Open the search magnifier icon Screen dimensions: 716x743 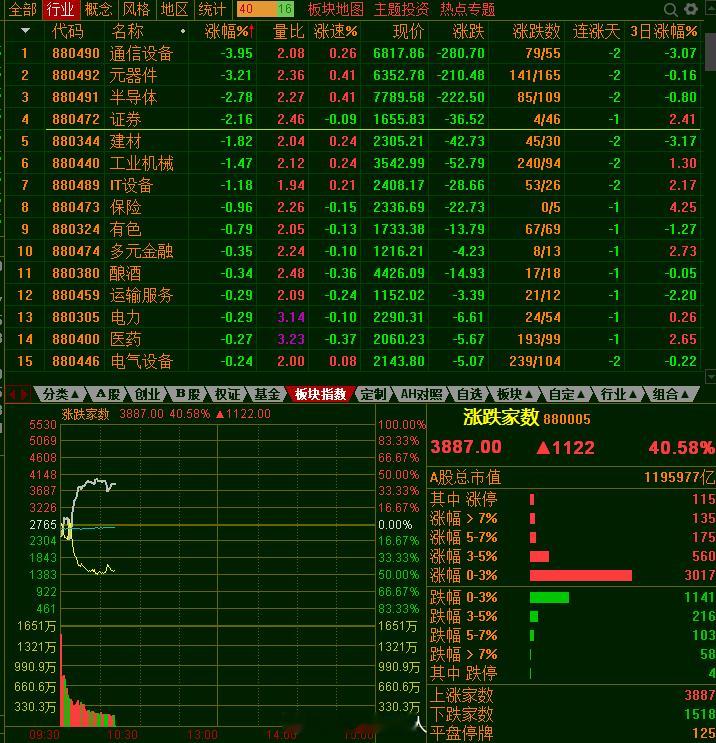point(670,9)
